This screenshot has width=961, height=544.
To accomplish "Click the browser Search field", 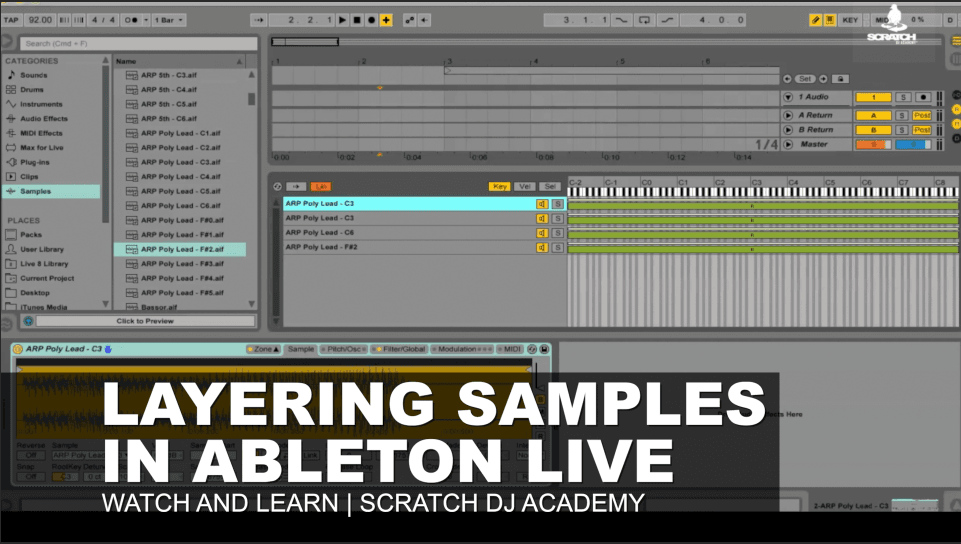I will (x=139, y=43).
